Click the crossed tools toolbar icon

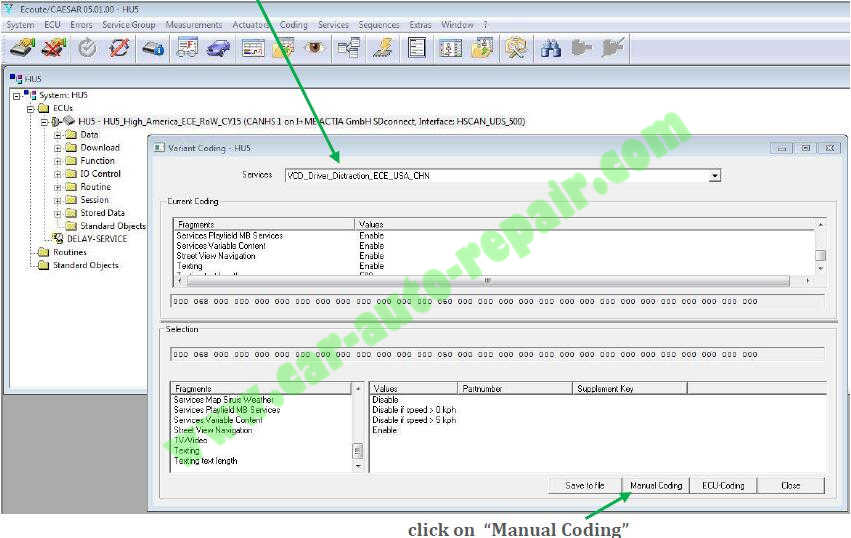tap(516, 48)
